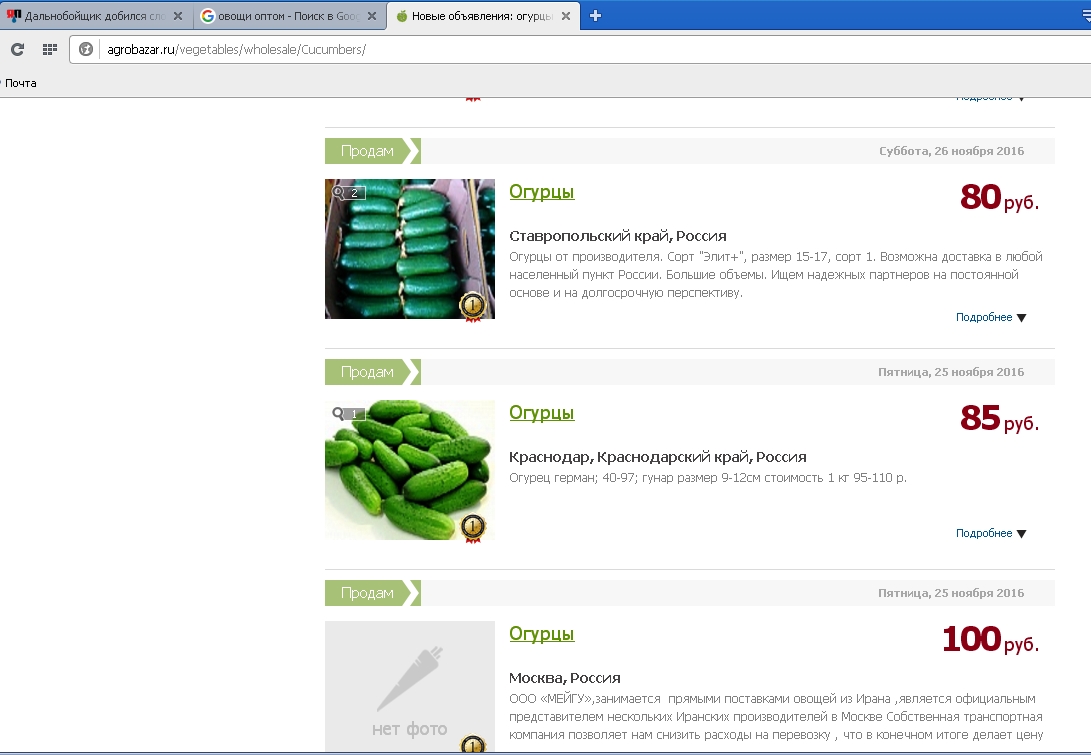Image resolution: width=1091 pixels, height=755 pixels.
Task: Open the Краснодар cucumbers pile thumbnail
Action: pos(410,470)
